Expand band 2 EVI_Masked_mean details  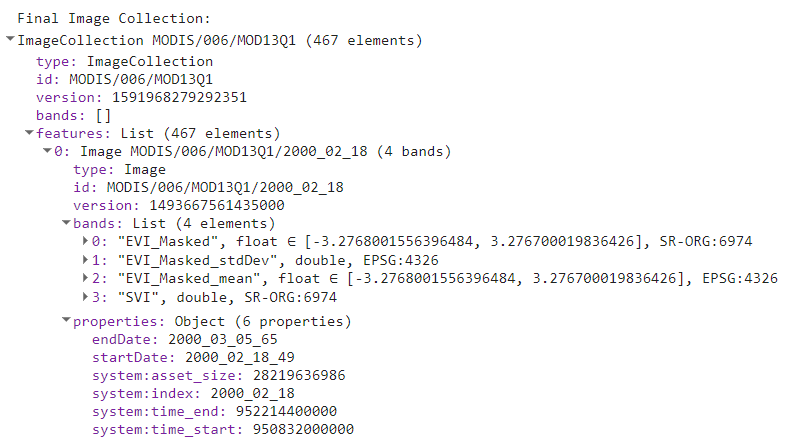pos(85,277)
